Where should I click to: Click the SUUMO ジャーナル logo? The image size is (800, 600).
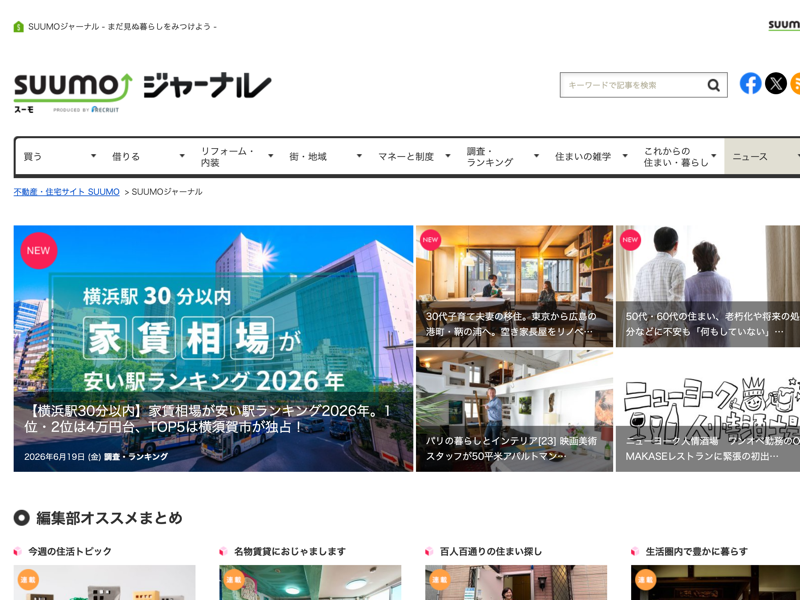tap(142, 93)
